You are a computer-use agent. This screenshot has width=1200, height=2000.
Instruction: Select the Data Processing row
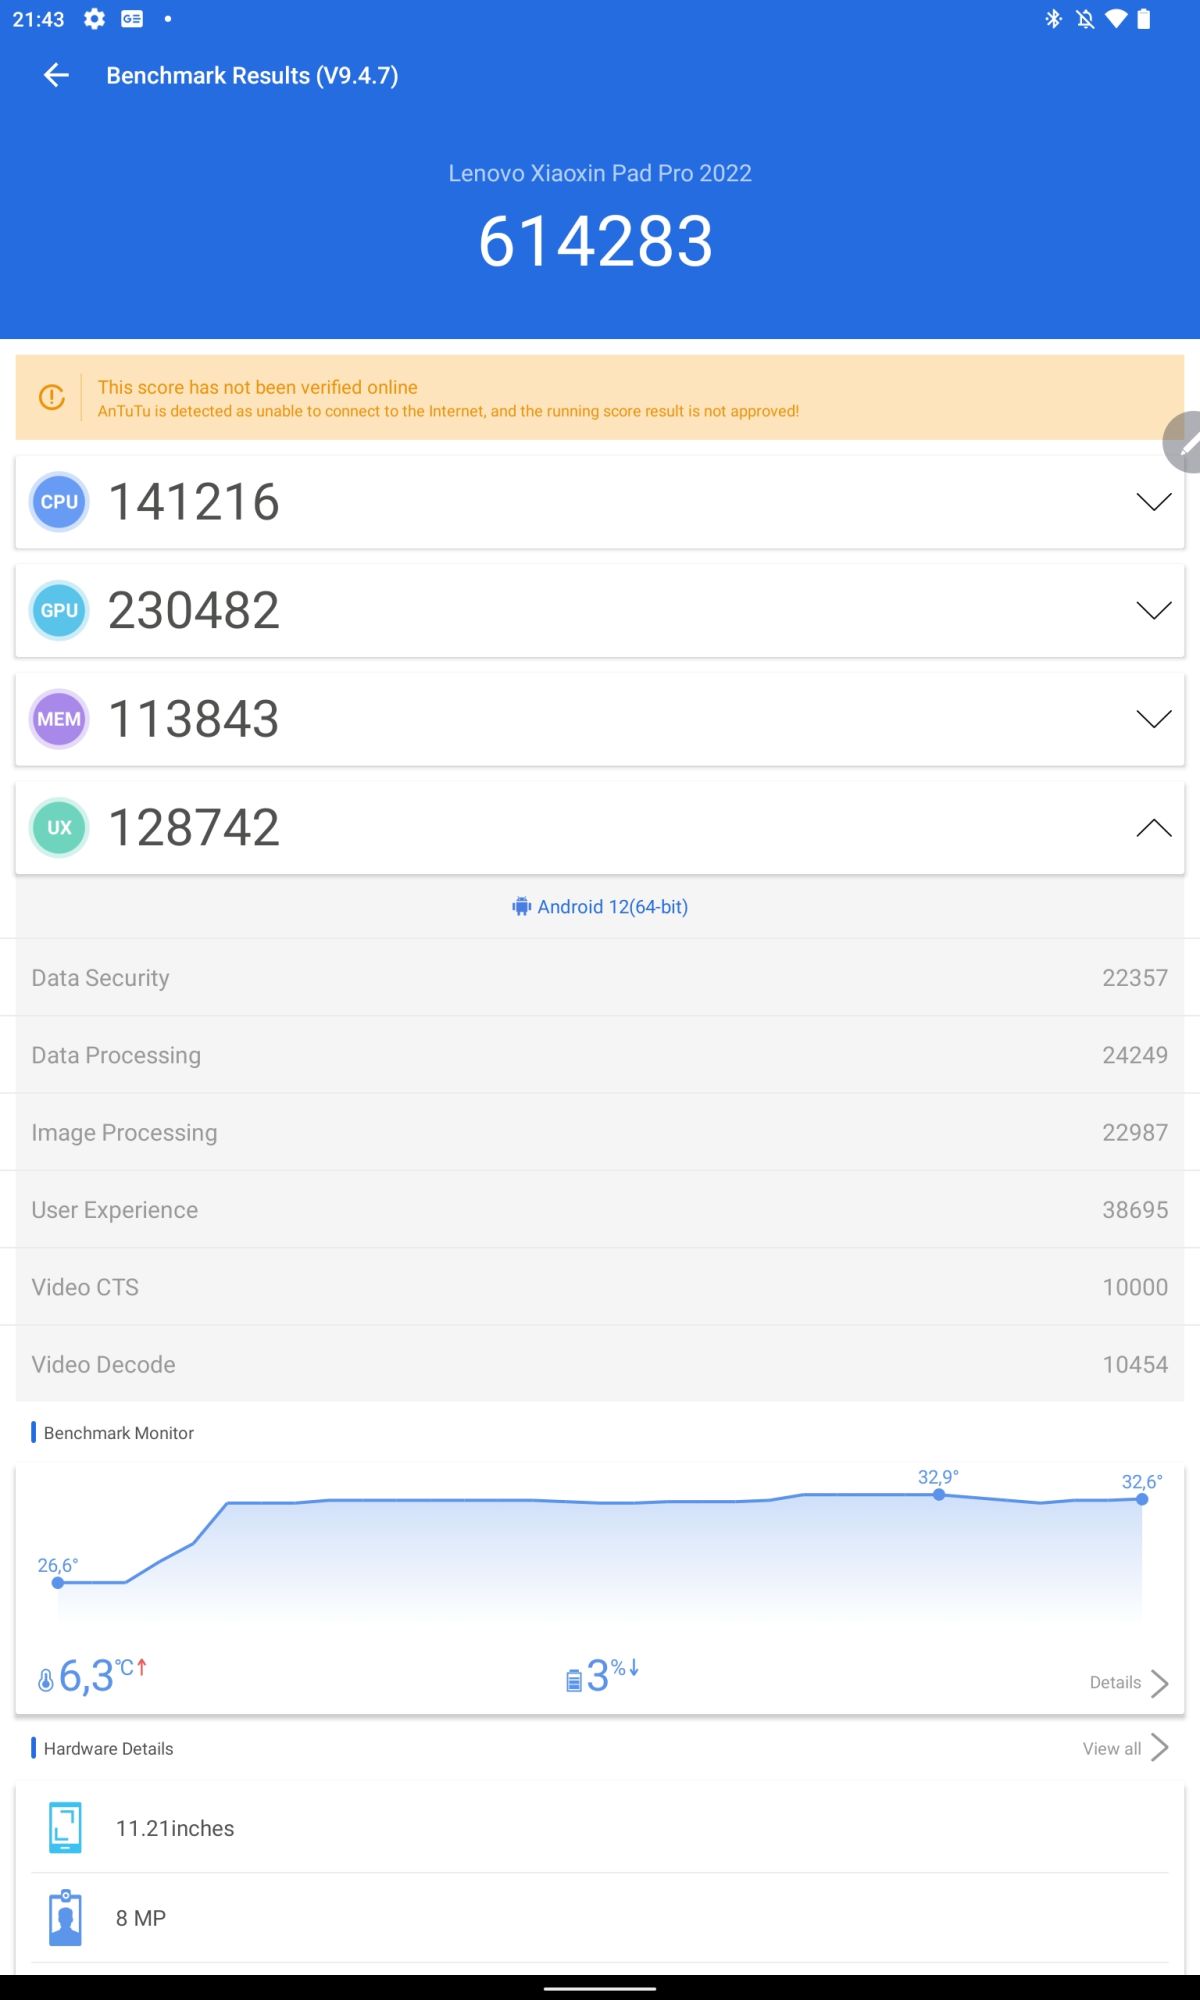(x=600, y=1055)
